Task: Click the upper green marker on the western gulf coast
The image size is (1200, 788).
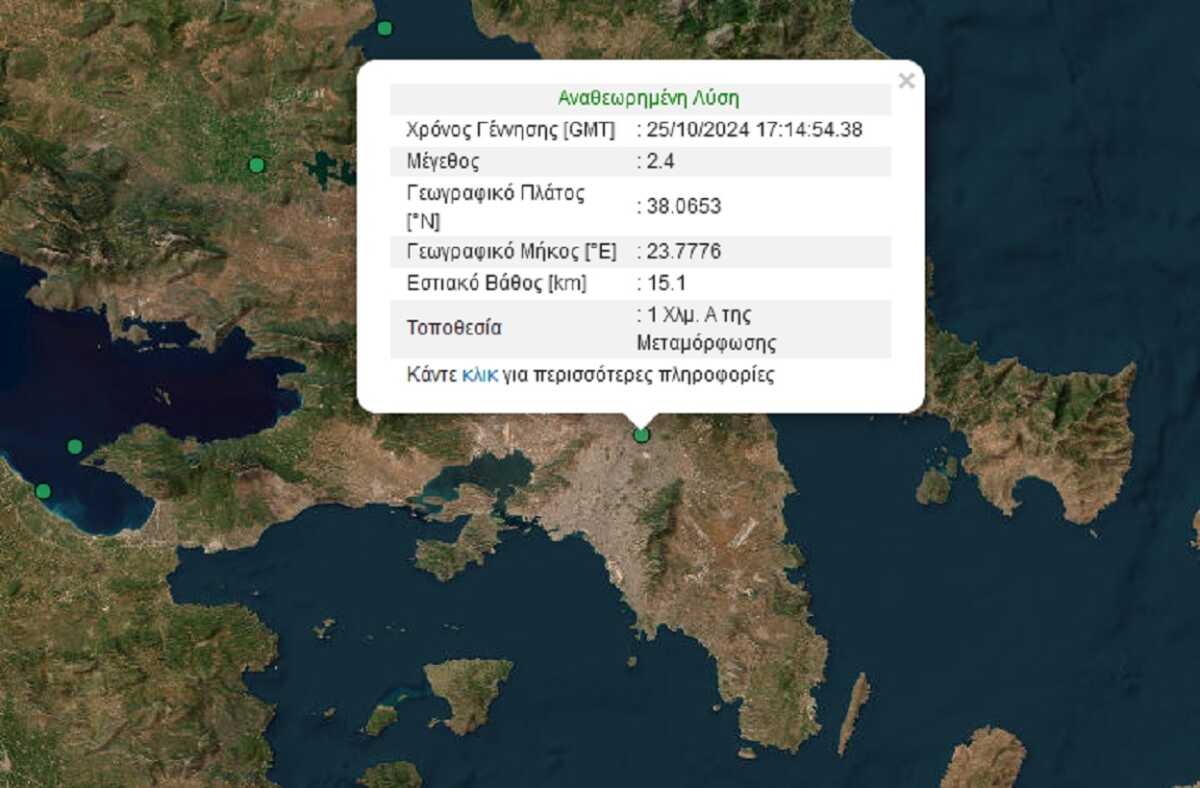Action: pyautogui.click(x=75, y=446)
